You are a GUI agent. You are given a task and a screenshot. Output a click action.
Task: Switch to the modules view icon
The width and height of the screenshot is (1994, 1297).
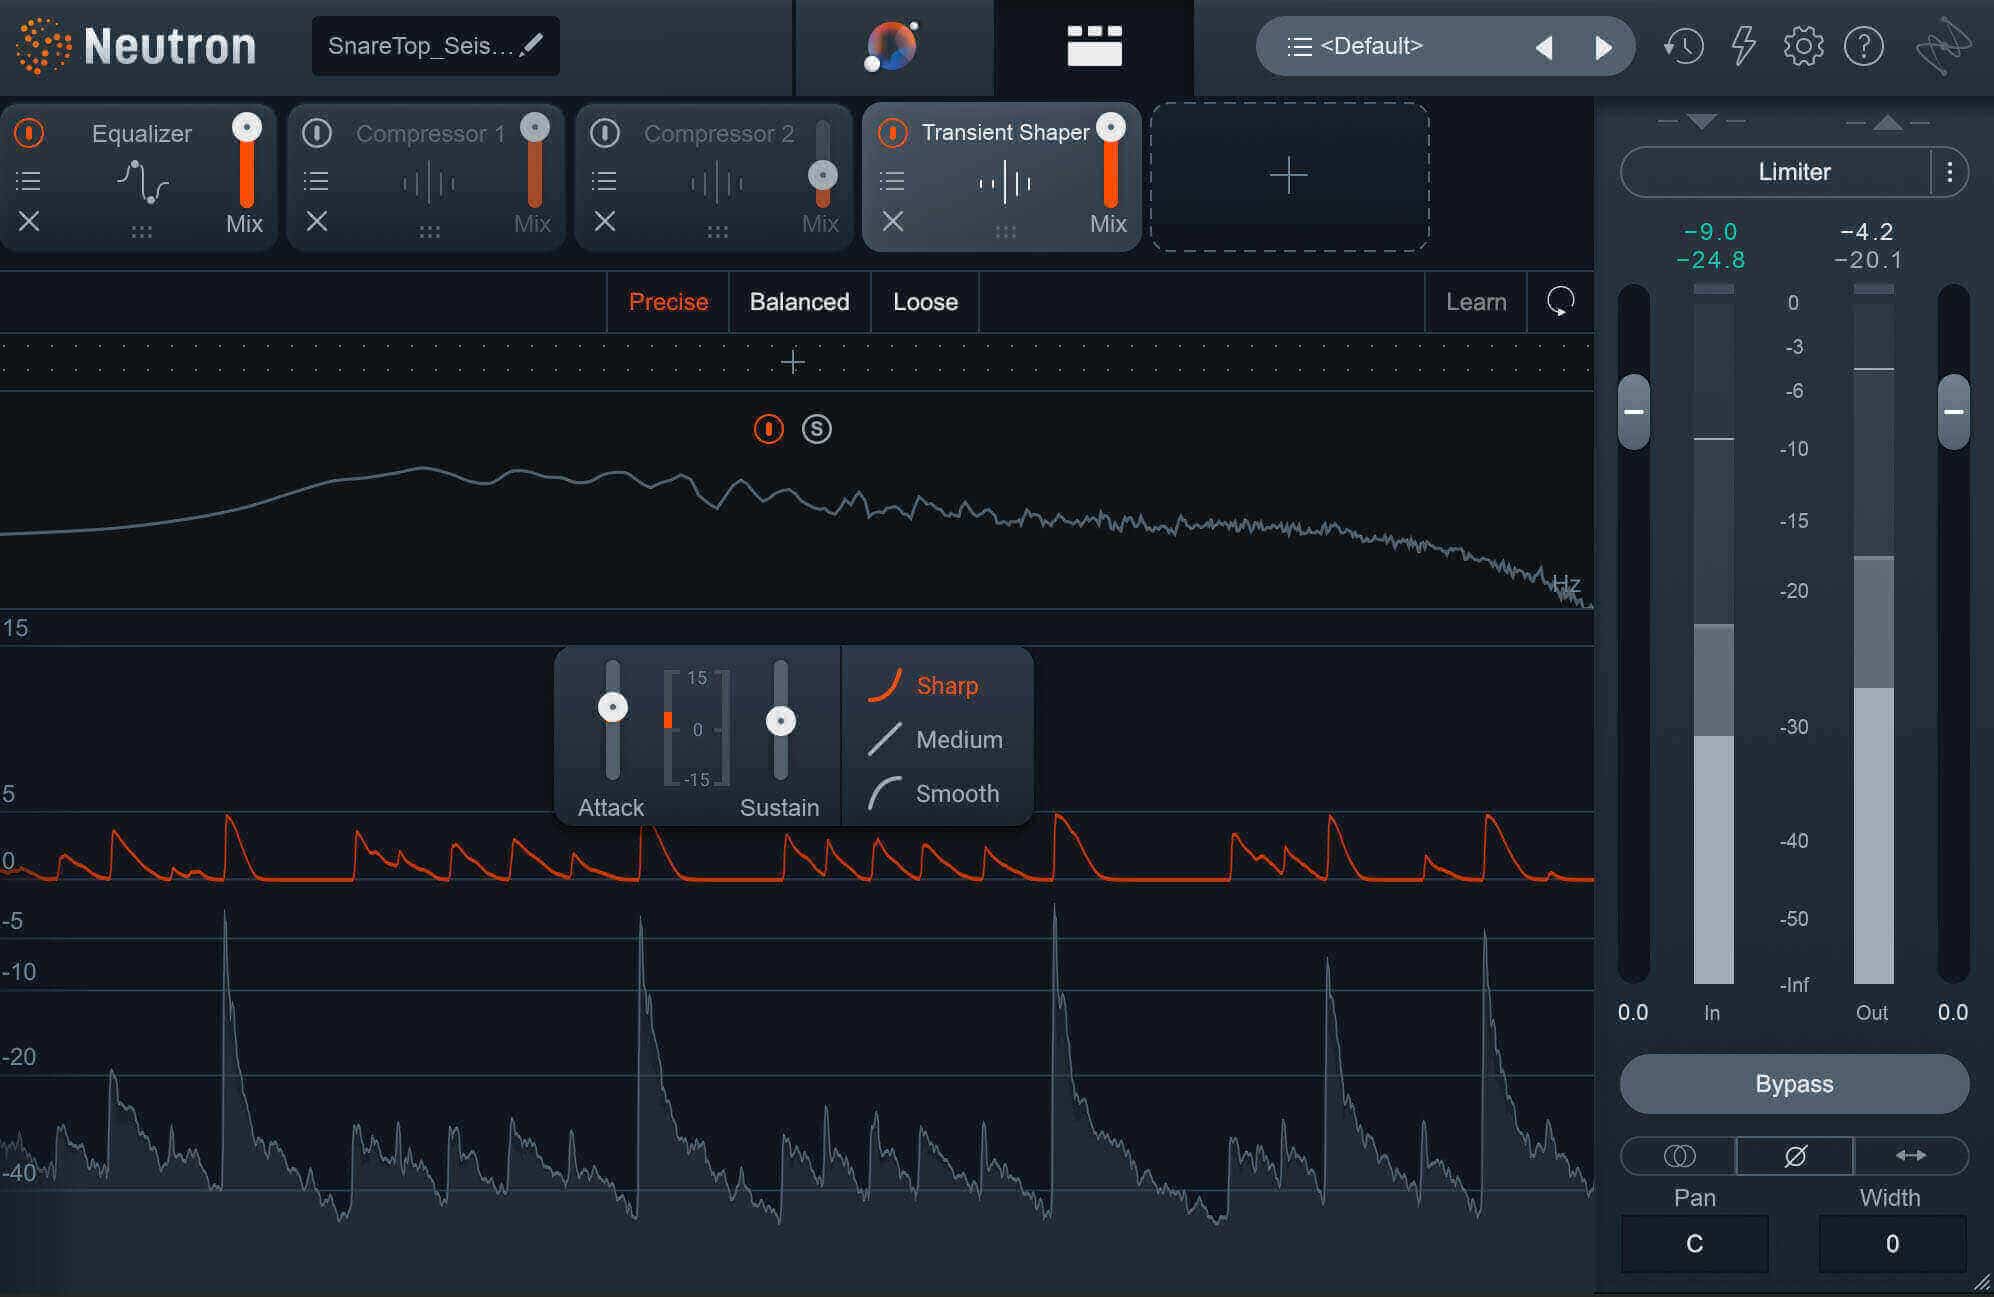tap(1094, 46)
